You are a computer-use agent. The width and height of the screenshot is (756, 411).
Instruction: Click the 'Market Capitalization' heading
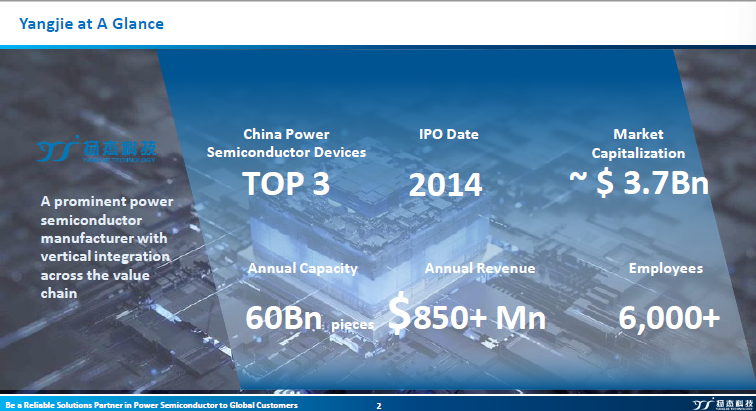pyautogui.click(x=638, y=144)
